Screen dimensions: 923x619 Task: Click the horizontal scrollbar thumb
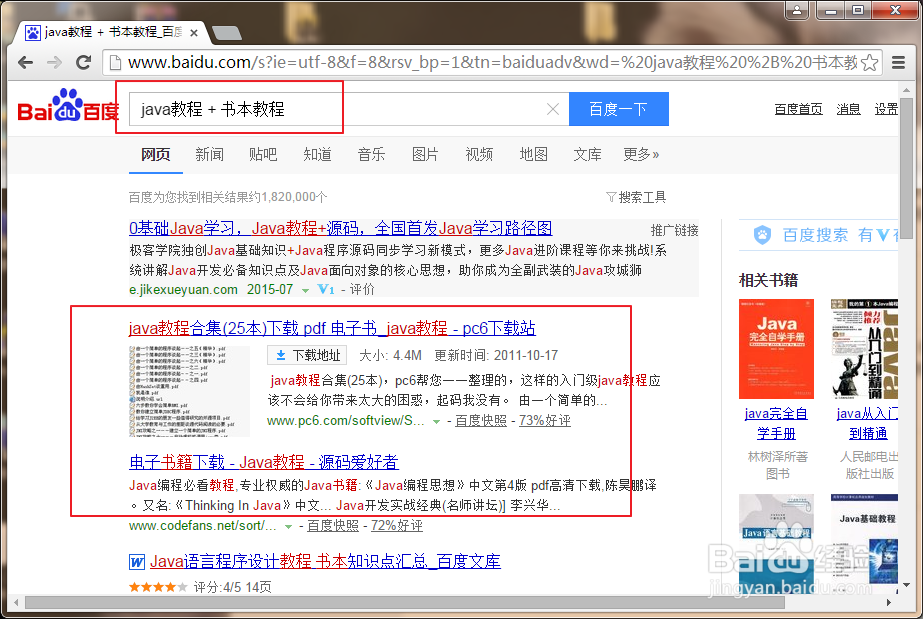[x=404, y=603]
